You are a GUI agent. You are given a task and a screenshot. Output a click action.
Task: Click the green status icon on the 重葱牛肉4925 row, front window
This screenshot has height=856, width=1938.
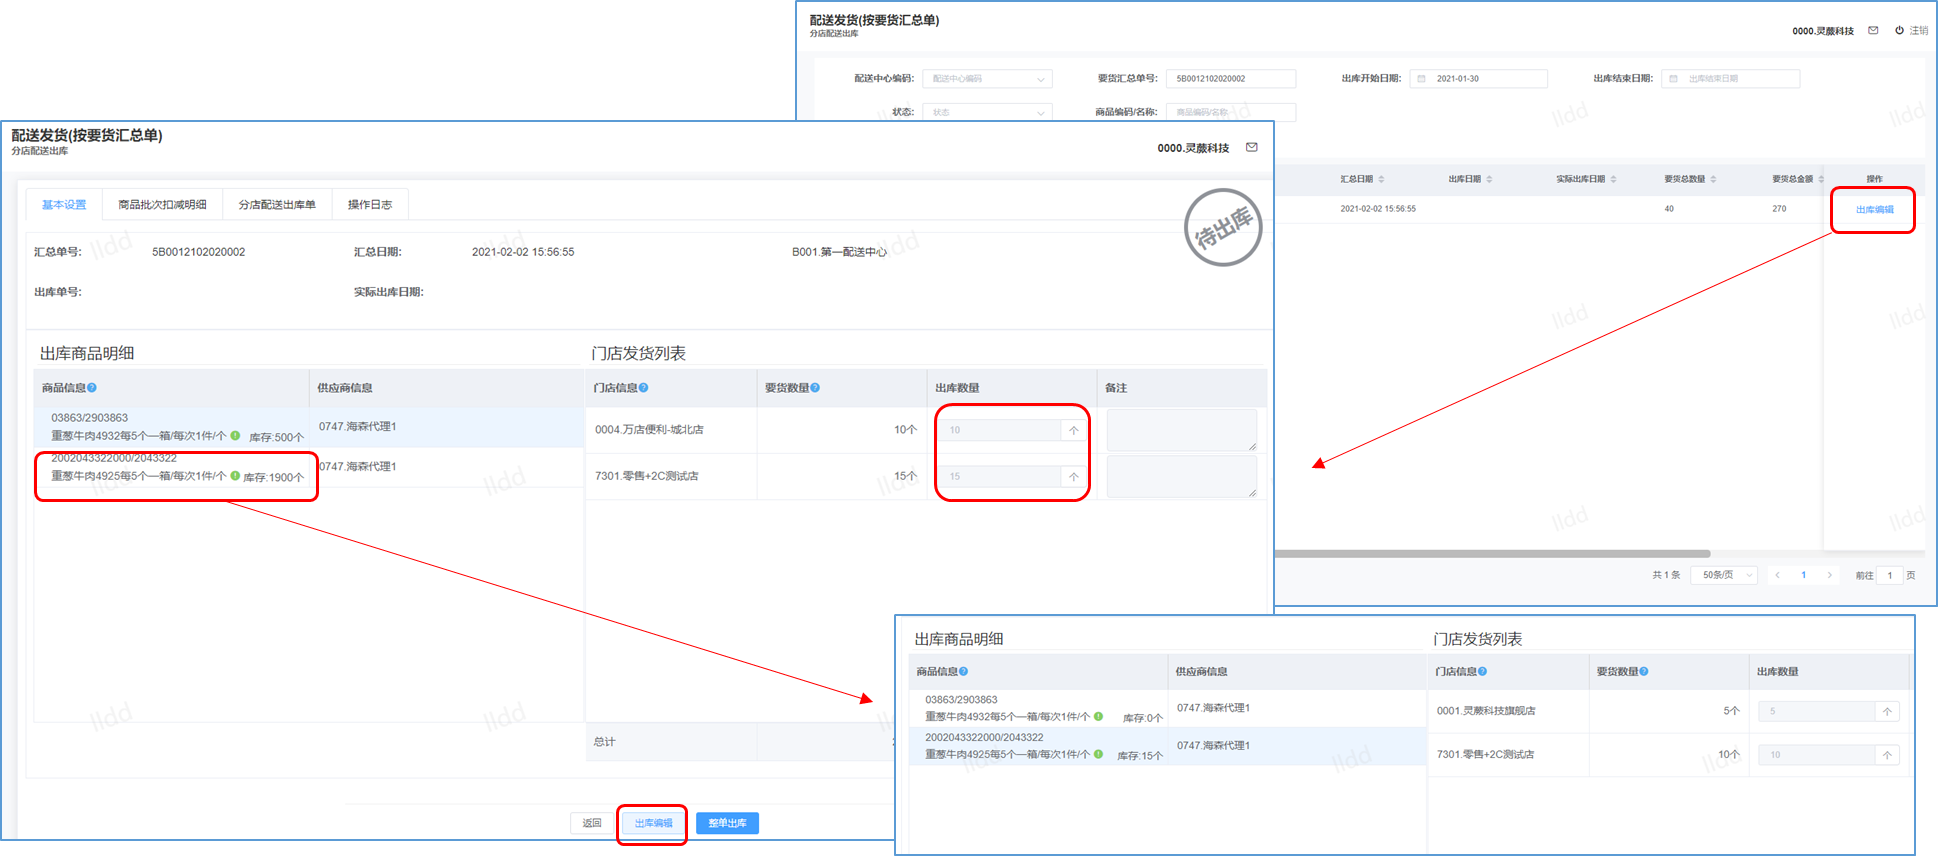pyautogui.click(x=235, y=476)
